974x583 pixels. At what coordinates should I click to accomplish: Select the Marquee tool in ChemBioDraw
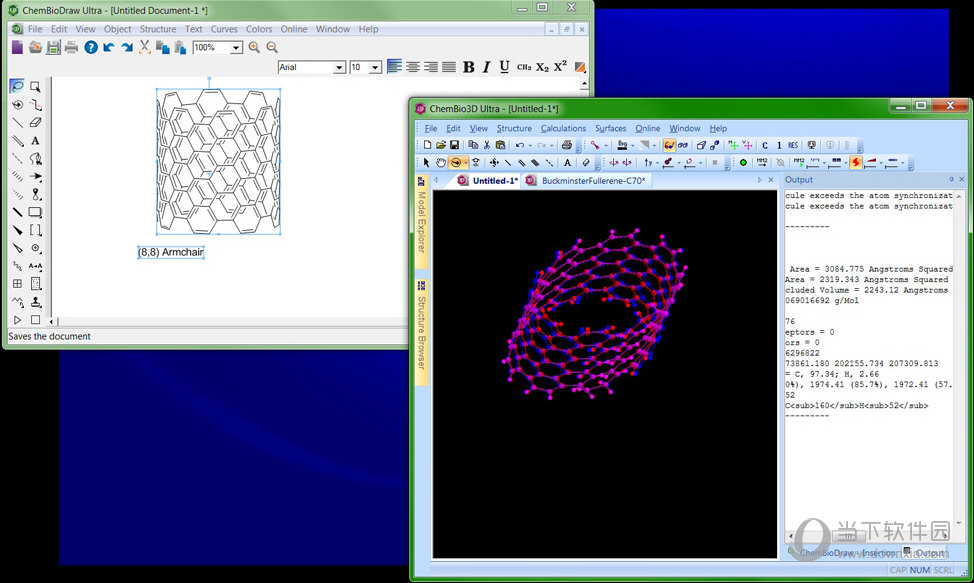35,86
